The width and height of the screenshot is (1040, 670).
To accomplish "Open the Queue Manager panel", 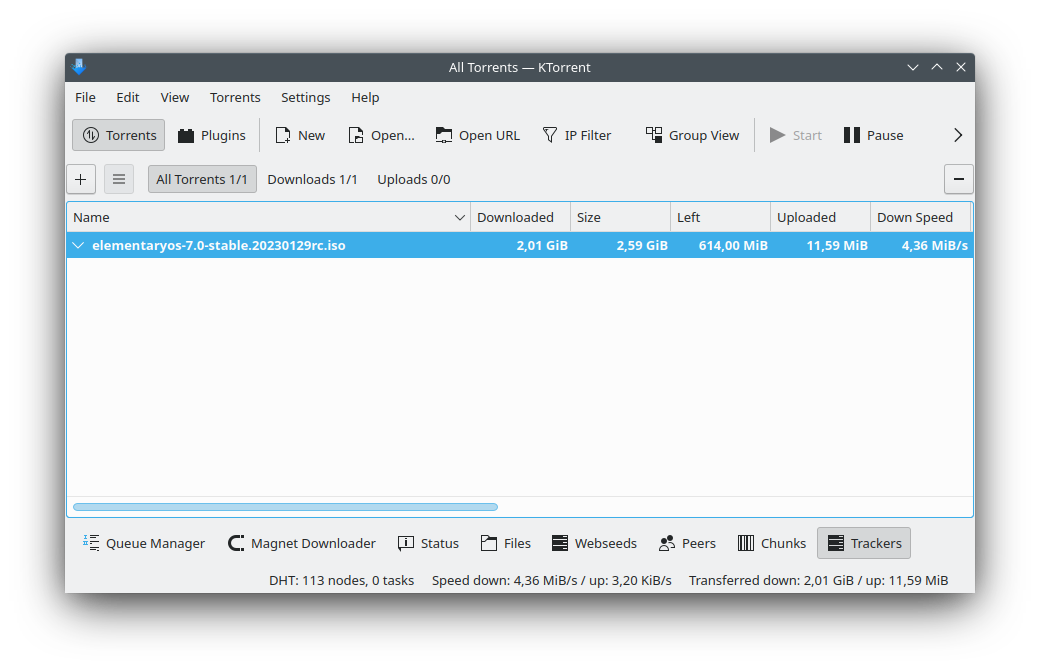I will [143, 543].
